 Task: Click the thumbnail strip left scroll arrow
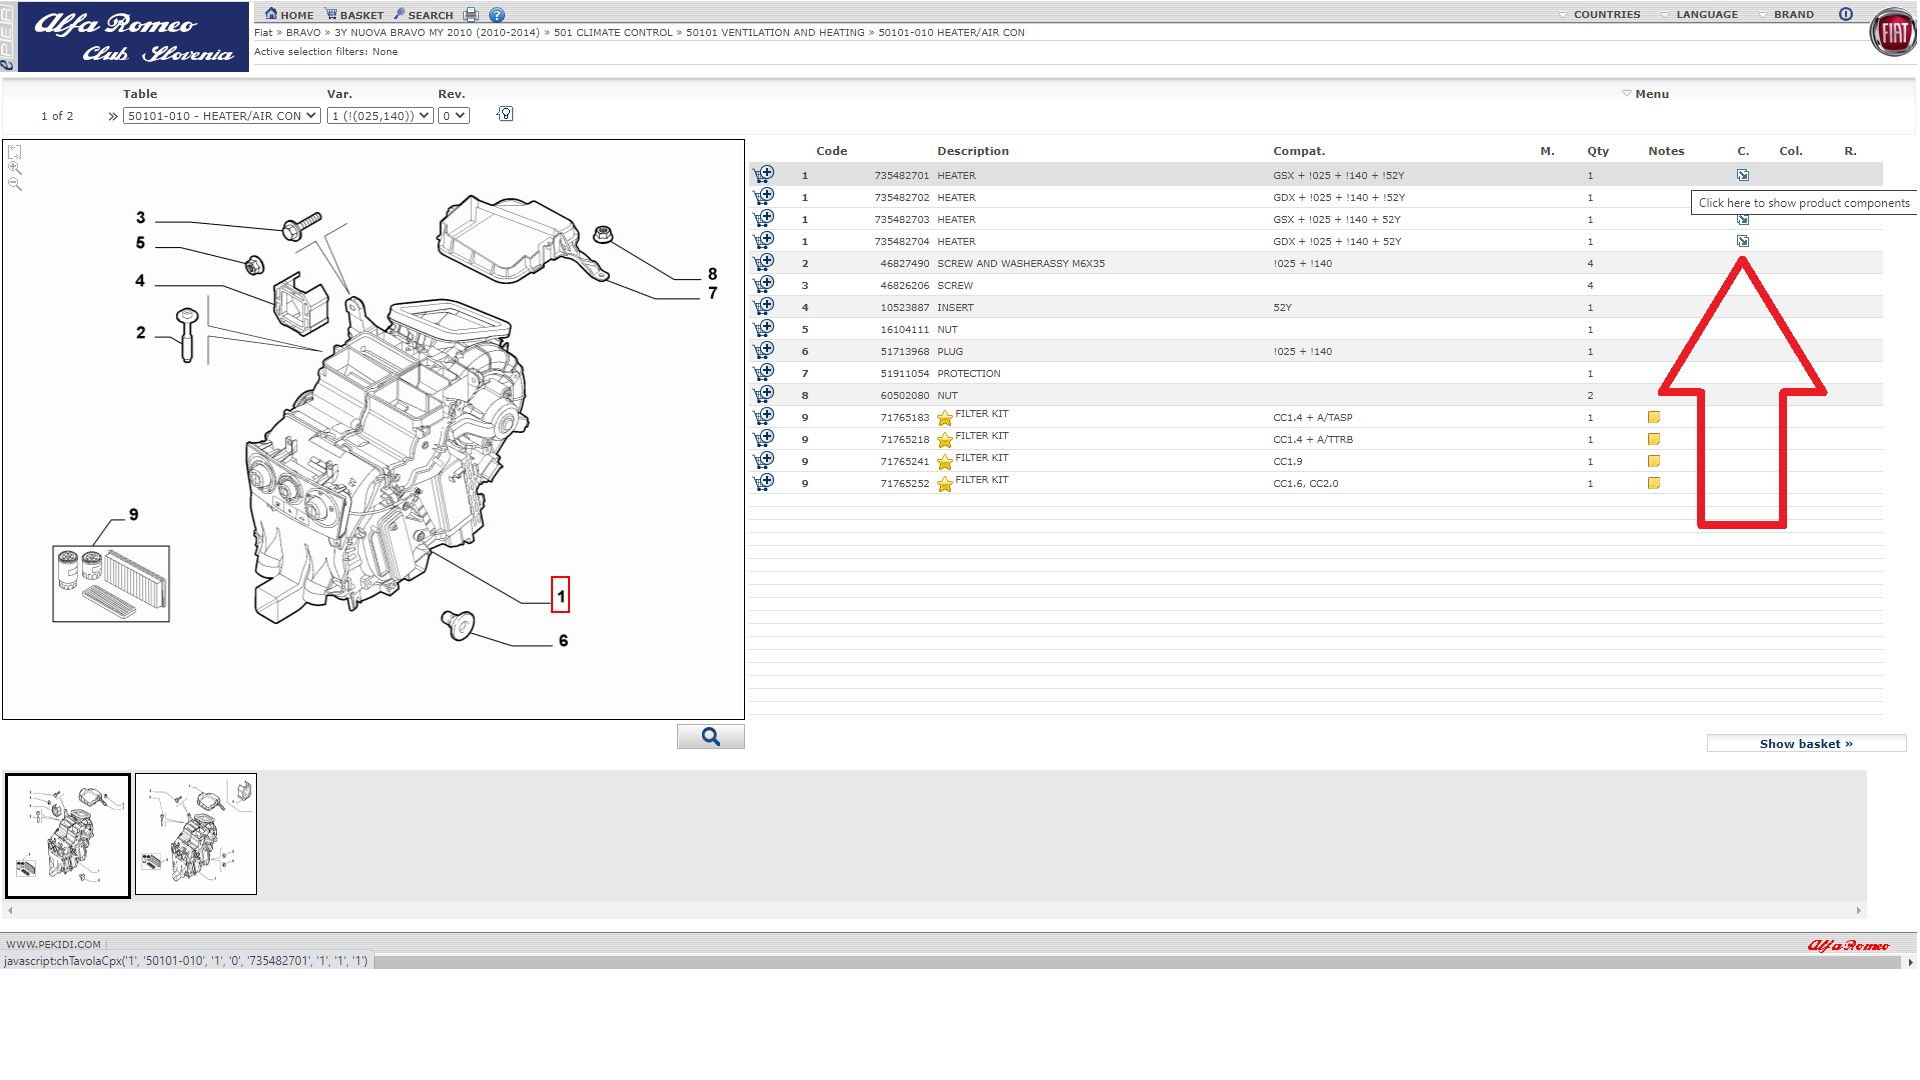tap(10, 910)
